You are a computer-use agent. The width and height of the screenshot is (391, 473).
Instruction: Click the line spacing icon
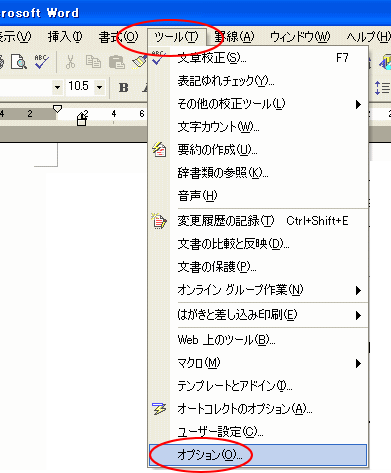pos(382,88)
